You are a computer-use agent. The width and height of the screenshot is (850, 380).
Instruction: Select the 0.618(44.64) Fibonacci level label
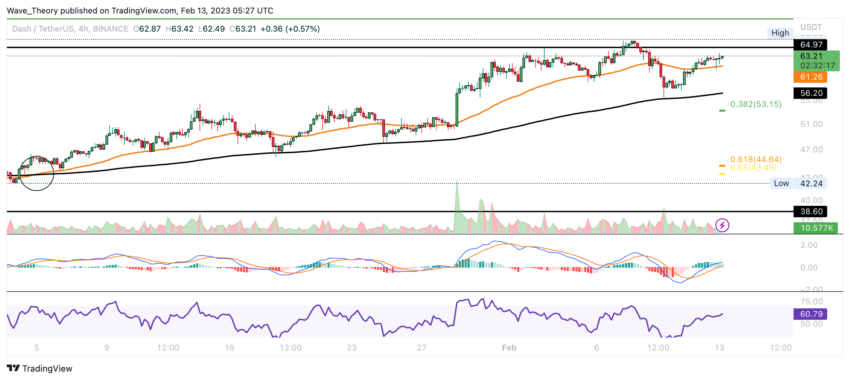coord(755,159)
